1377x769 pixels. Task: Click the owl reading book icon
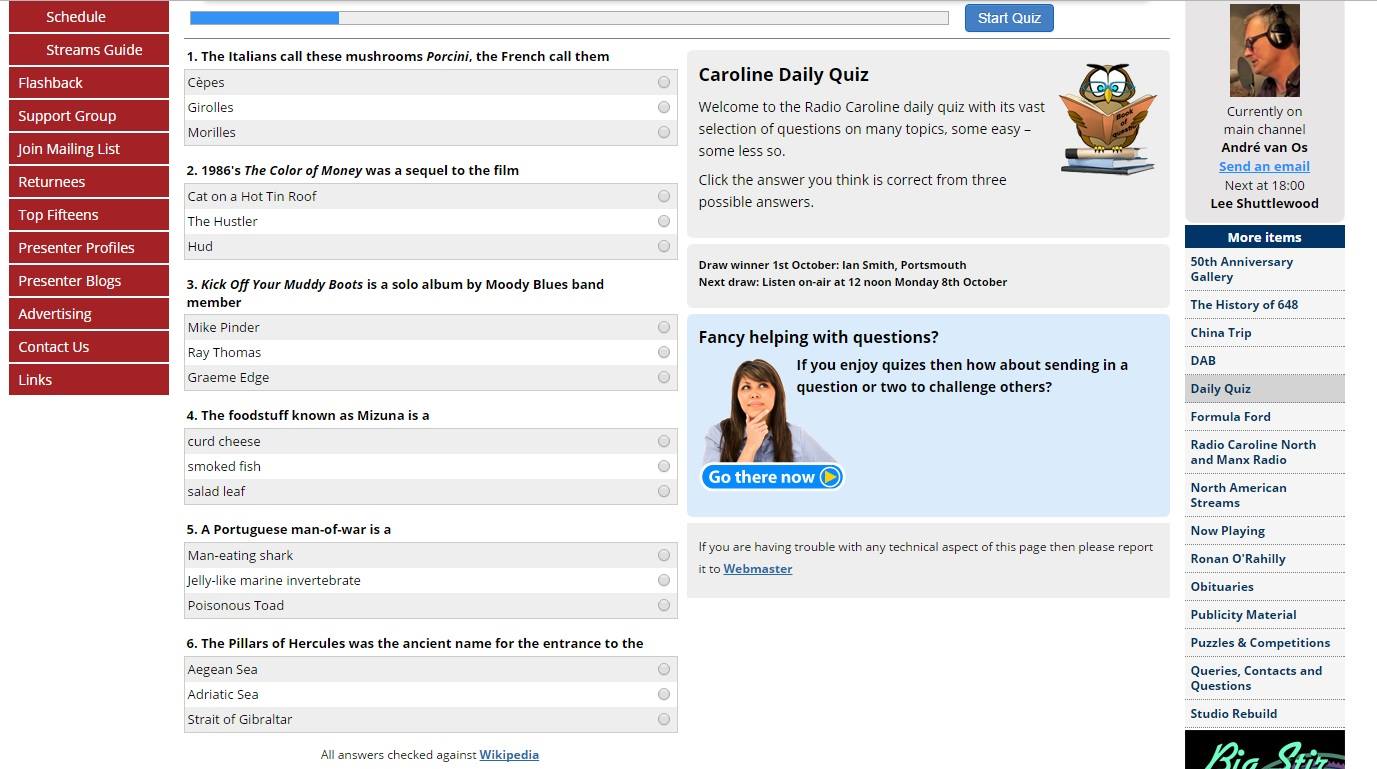[1107, 119]
